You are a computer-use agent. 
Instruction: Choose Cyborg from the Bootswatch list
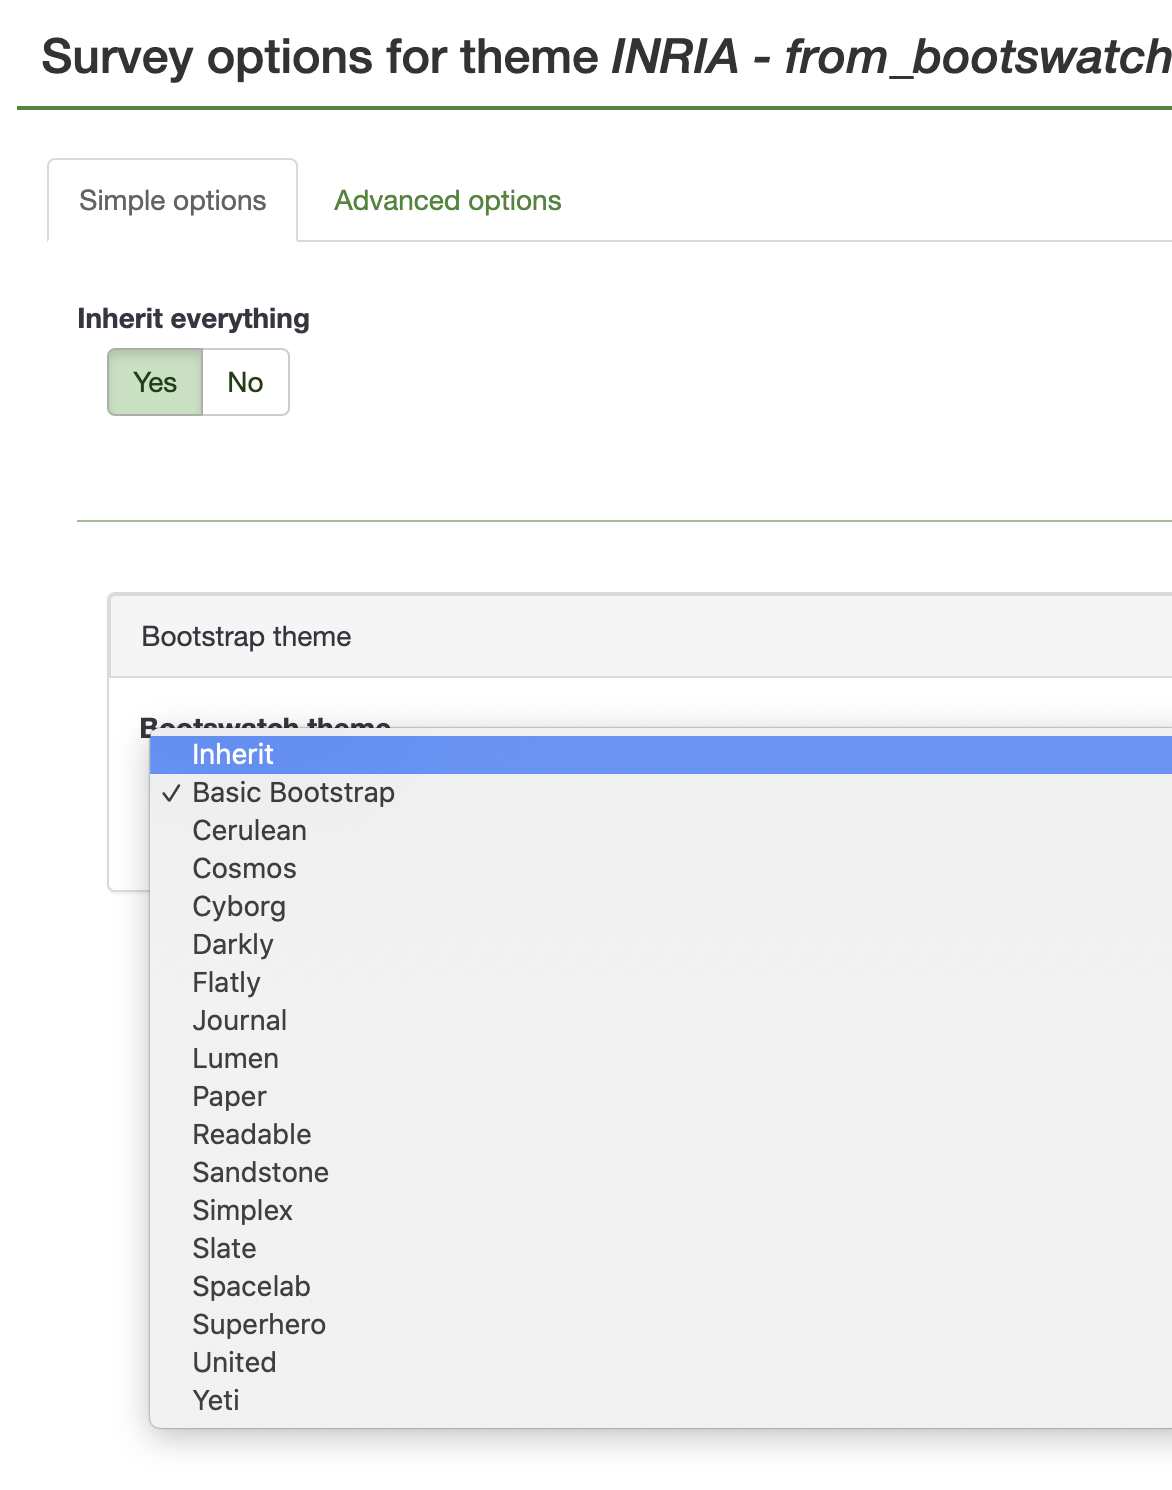(x=239, y=907)
